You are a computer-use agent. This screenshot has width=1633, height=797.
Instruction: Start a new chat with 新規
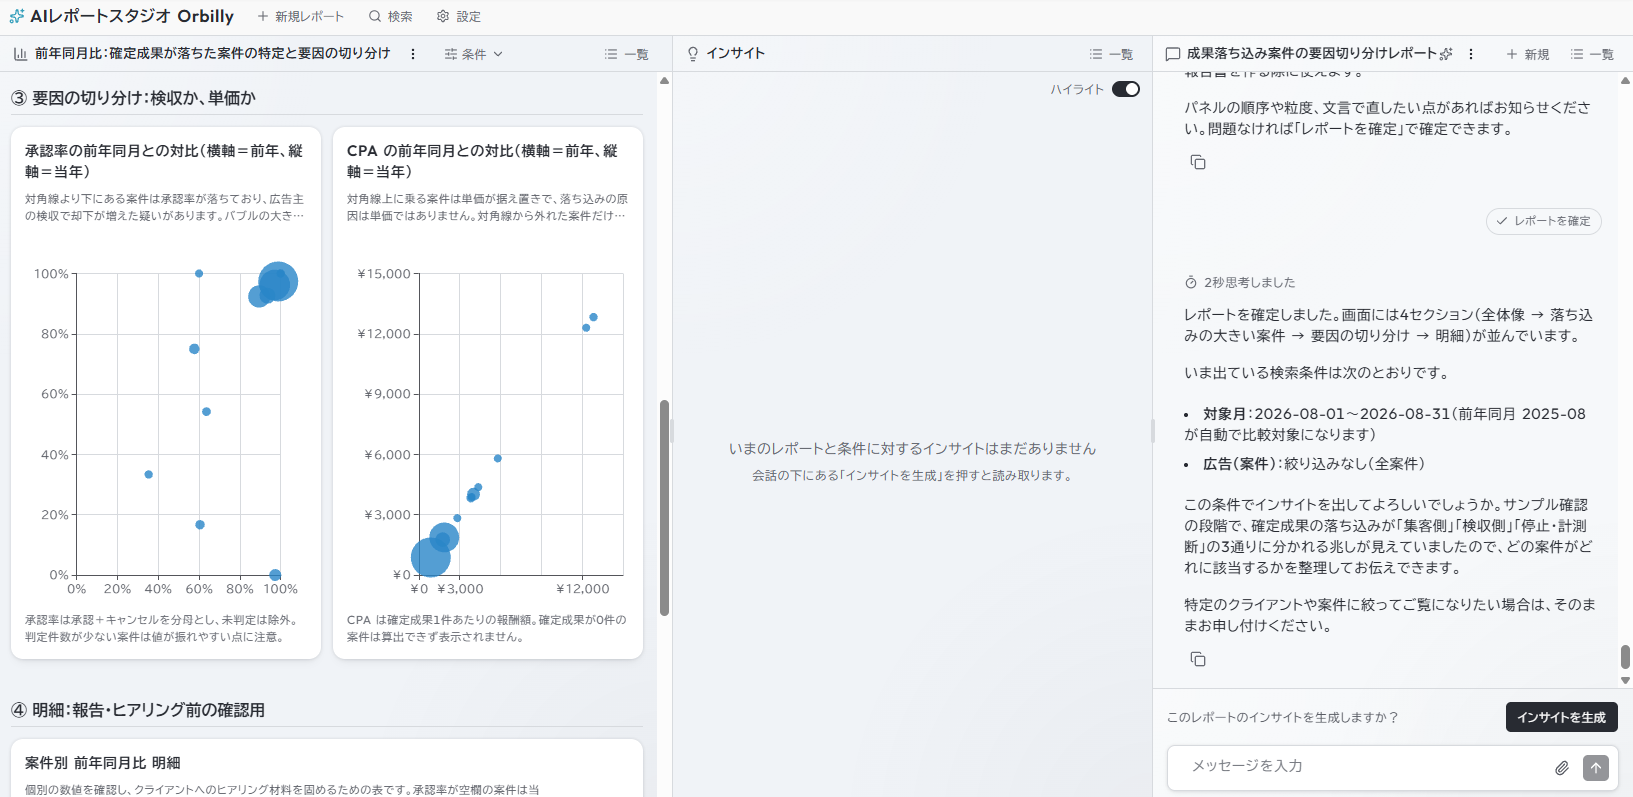coord(1528,54)
